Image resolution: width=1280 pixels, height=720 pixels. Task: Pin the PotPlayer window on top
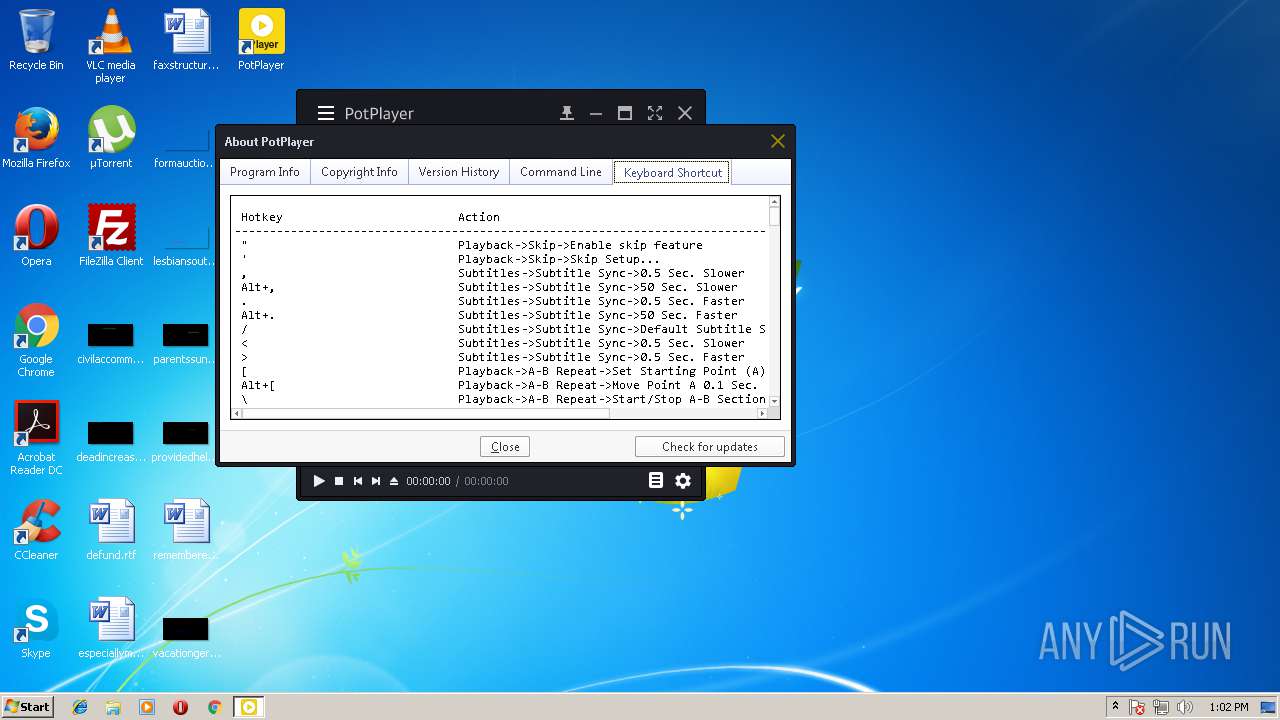pyautogui.click(x=567, y=113)
